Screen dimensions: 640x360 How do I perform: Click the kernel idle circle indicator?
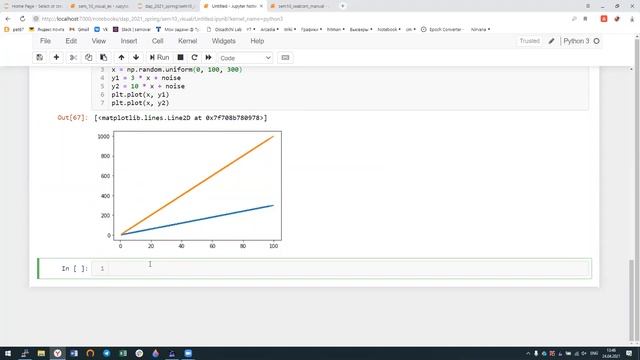point(597,41)
